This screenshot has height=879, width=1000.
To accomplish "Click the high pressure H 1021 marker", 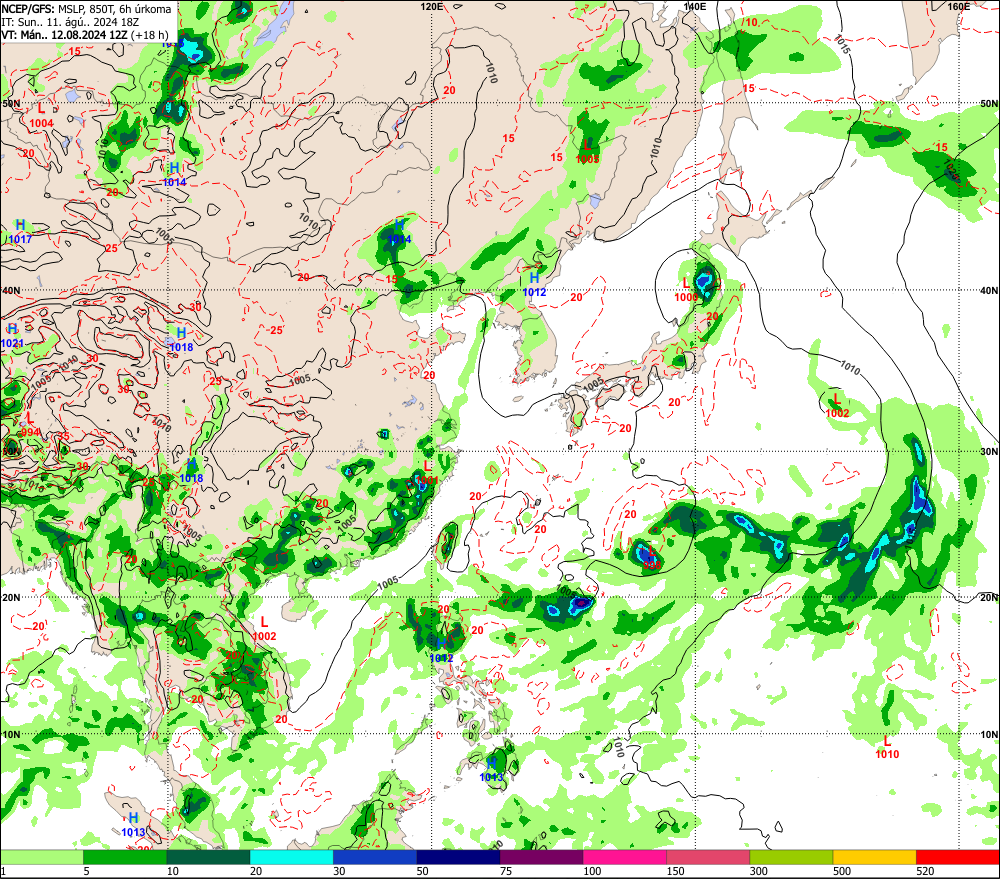I will point(12,336).
